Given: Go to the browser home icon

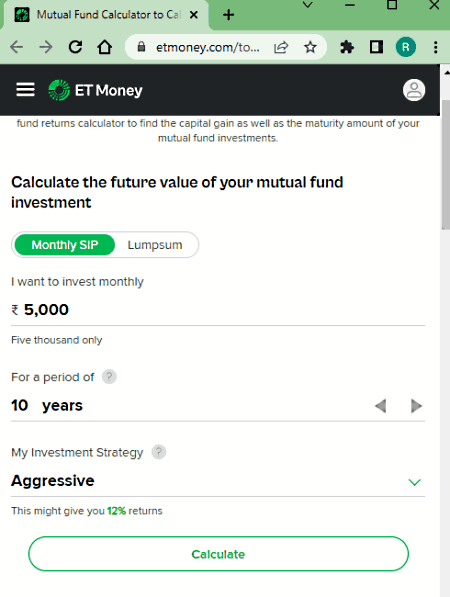Looking at the screenshot, I should [104, 47].
